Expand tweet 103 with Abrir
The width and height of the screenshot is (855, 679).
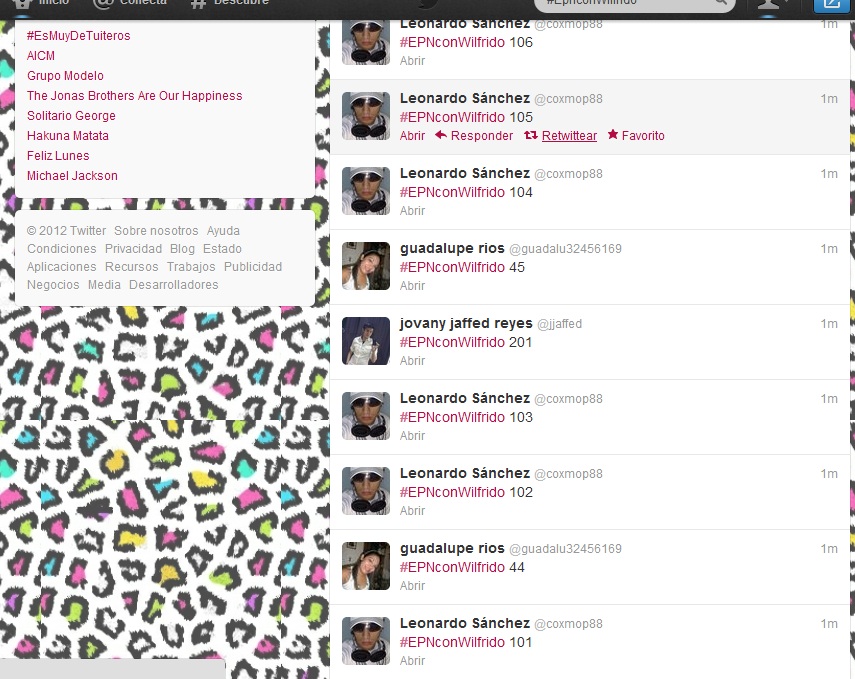click(412, 436)
